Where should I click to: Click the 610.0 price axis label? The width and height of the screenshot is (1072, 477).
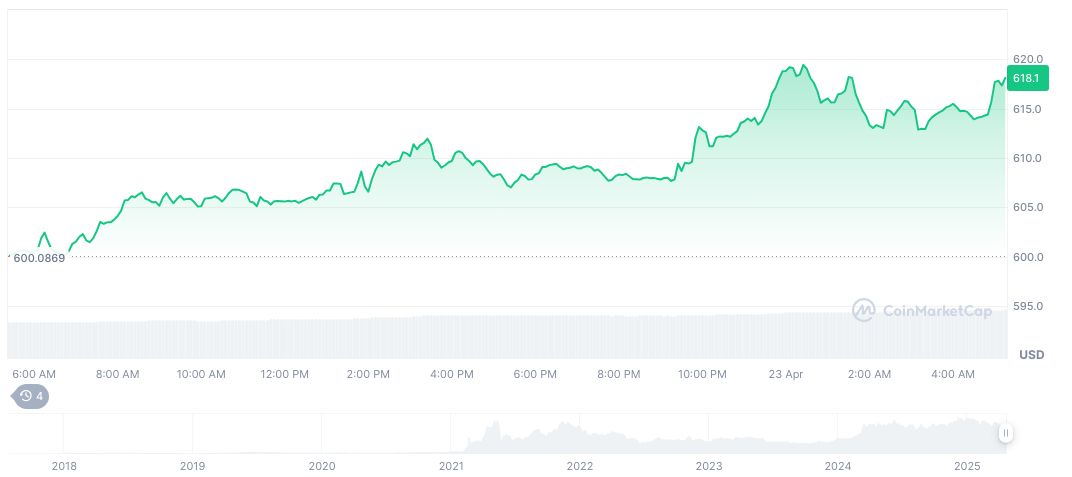1028,158
